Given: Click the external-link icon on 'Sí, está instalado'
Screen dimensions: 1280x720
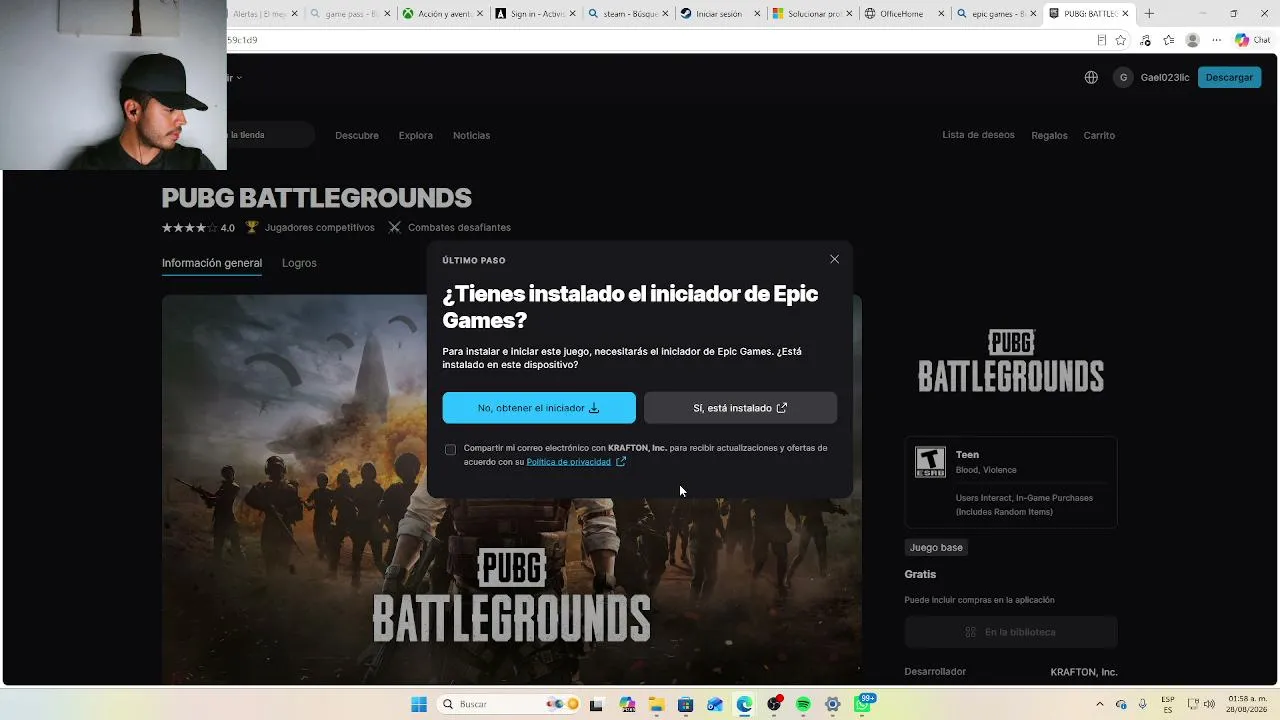Looking at the screenshot, I should click(782, 408).
